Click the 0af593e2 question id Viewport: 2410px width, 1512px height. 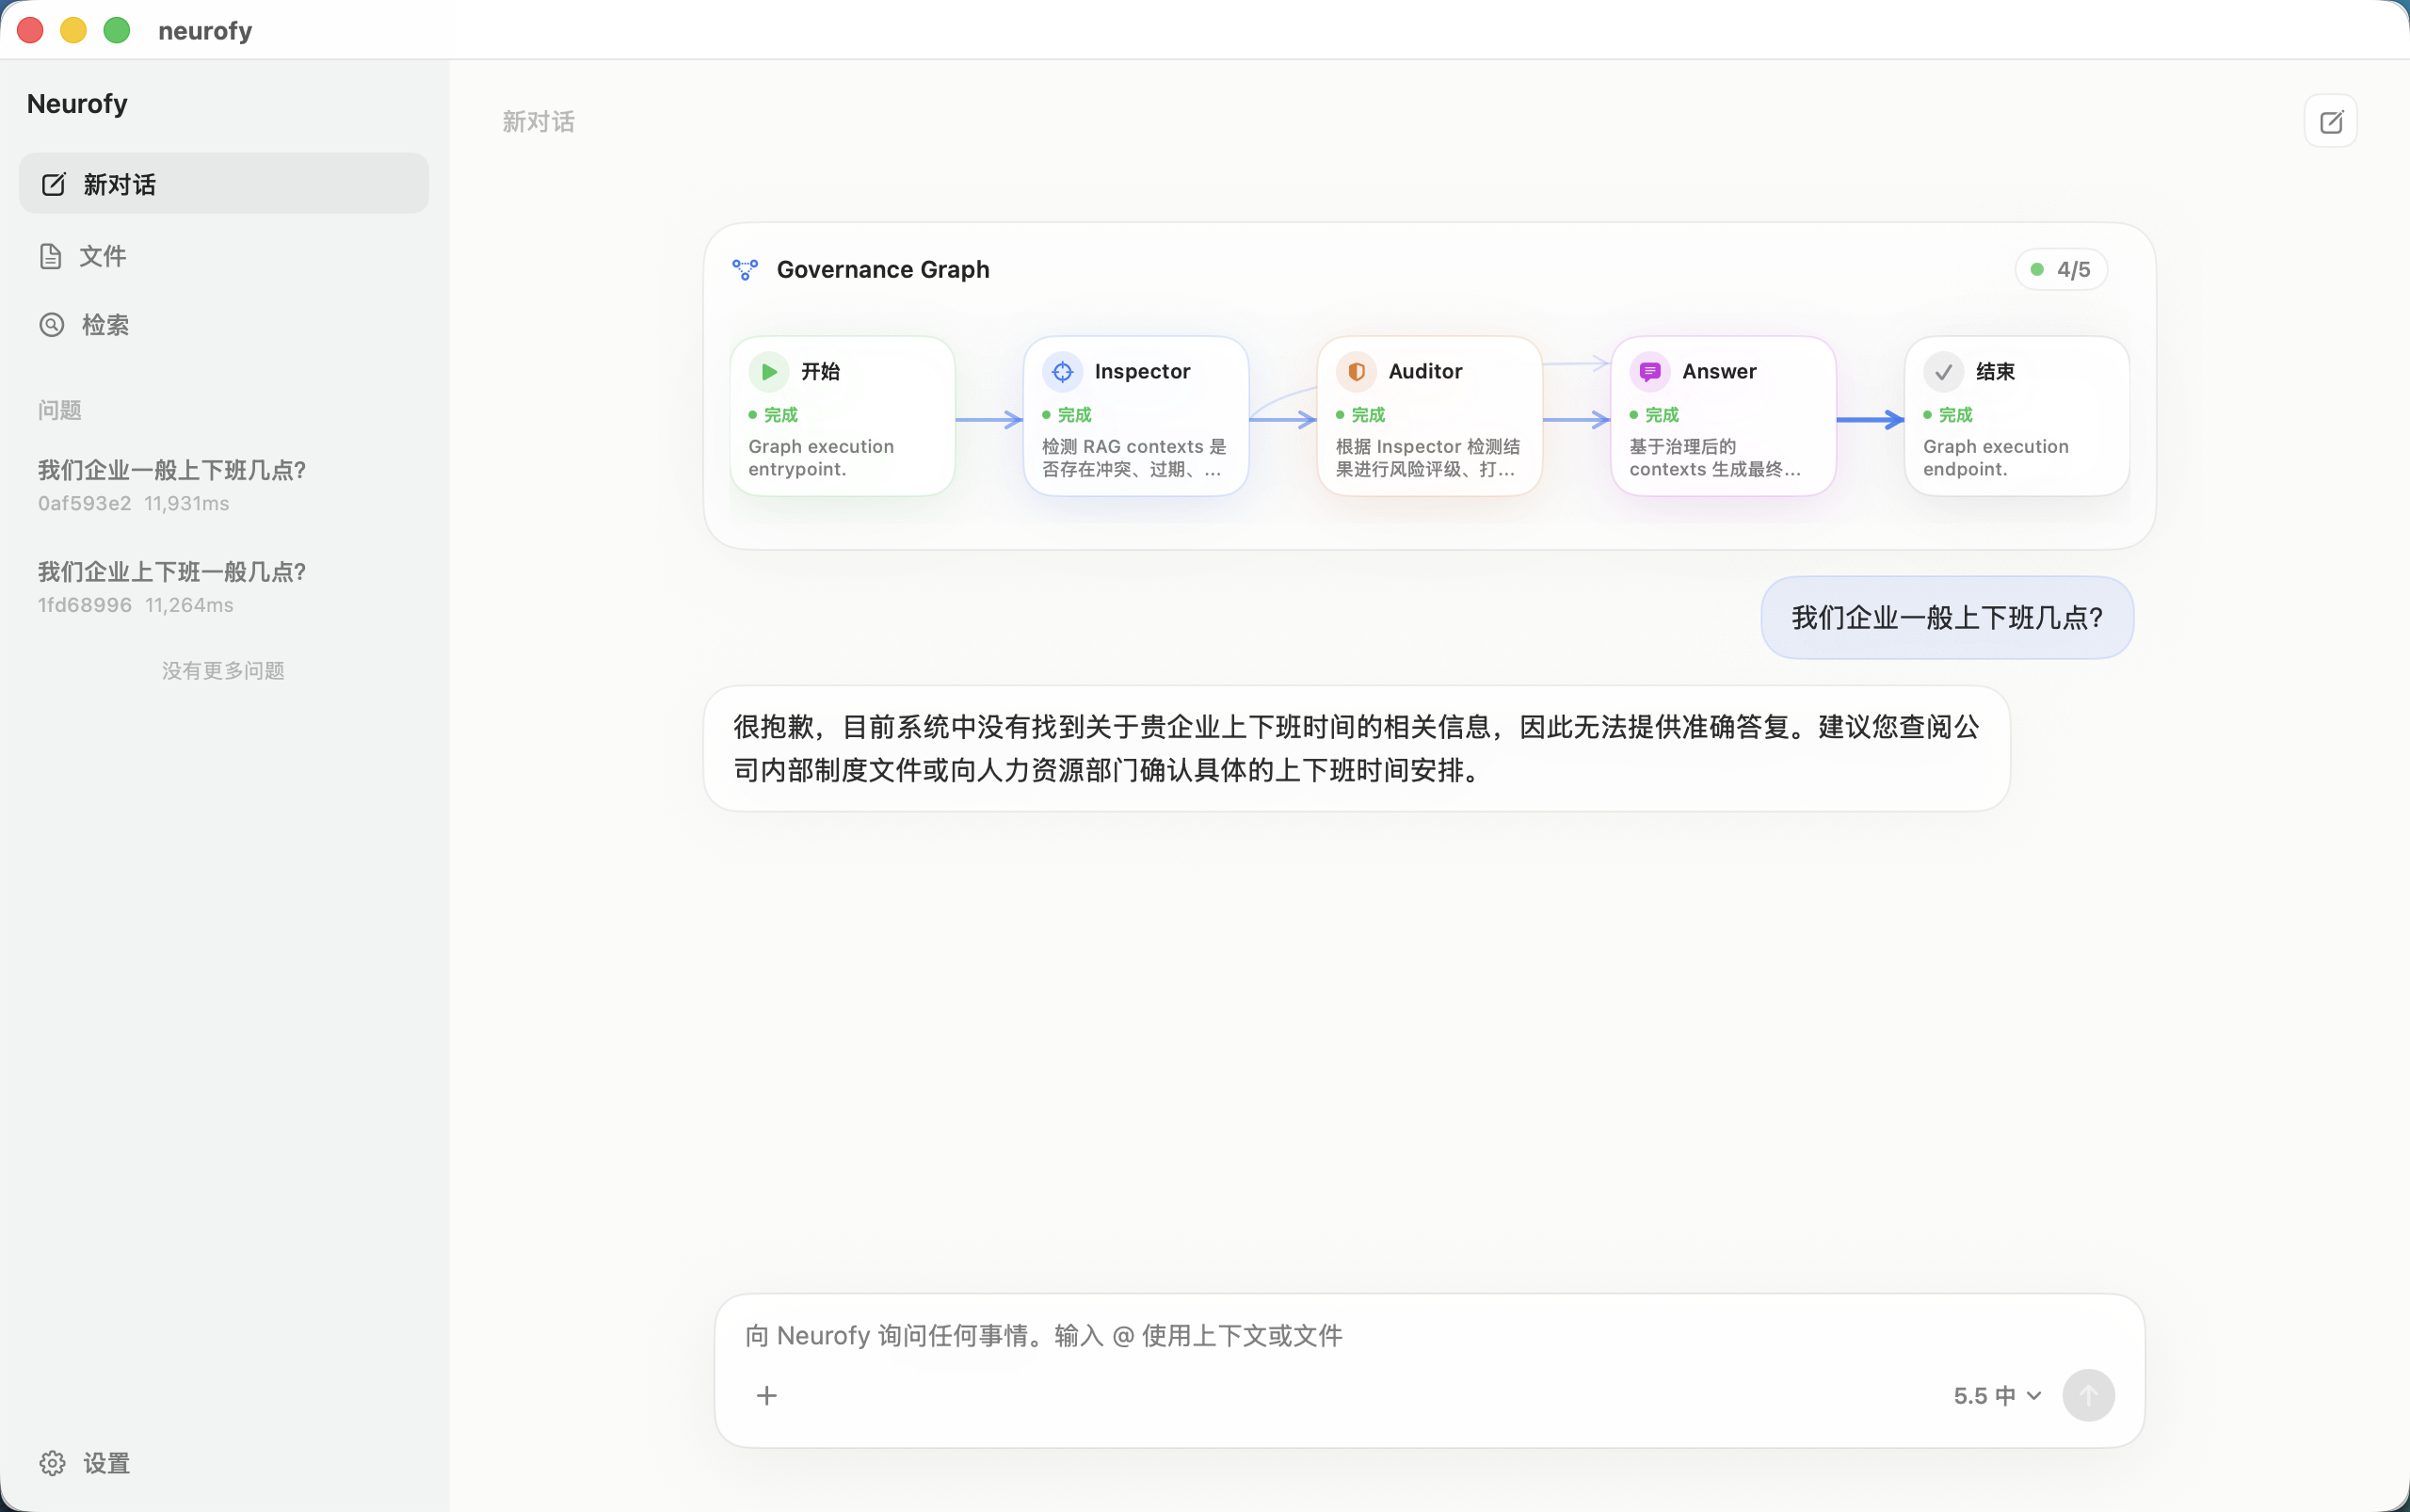[84, 504]
